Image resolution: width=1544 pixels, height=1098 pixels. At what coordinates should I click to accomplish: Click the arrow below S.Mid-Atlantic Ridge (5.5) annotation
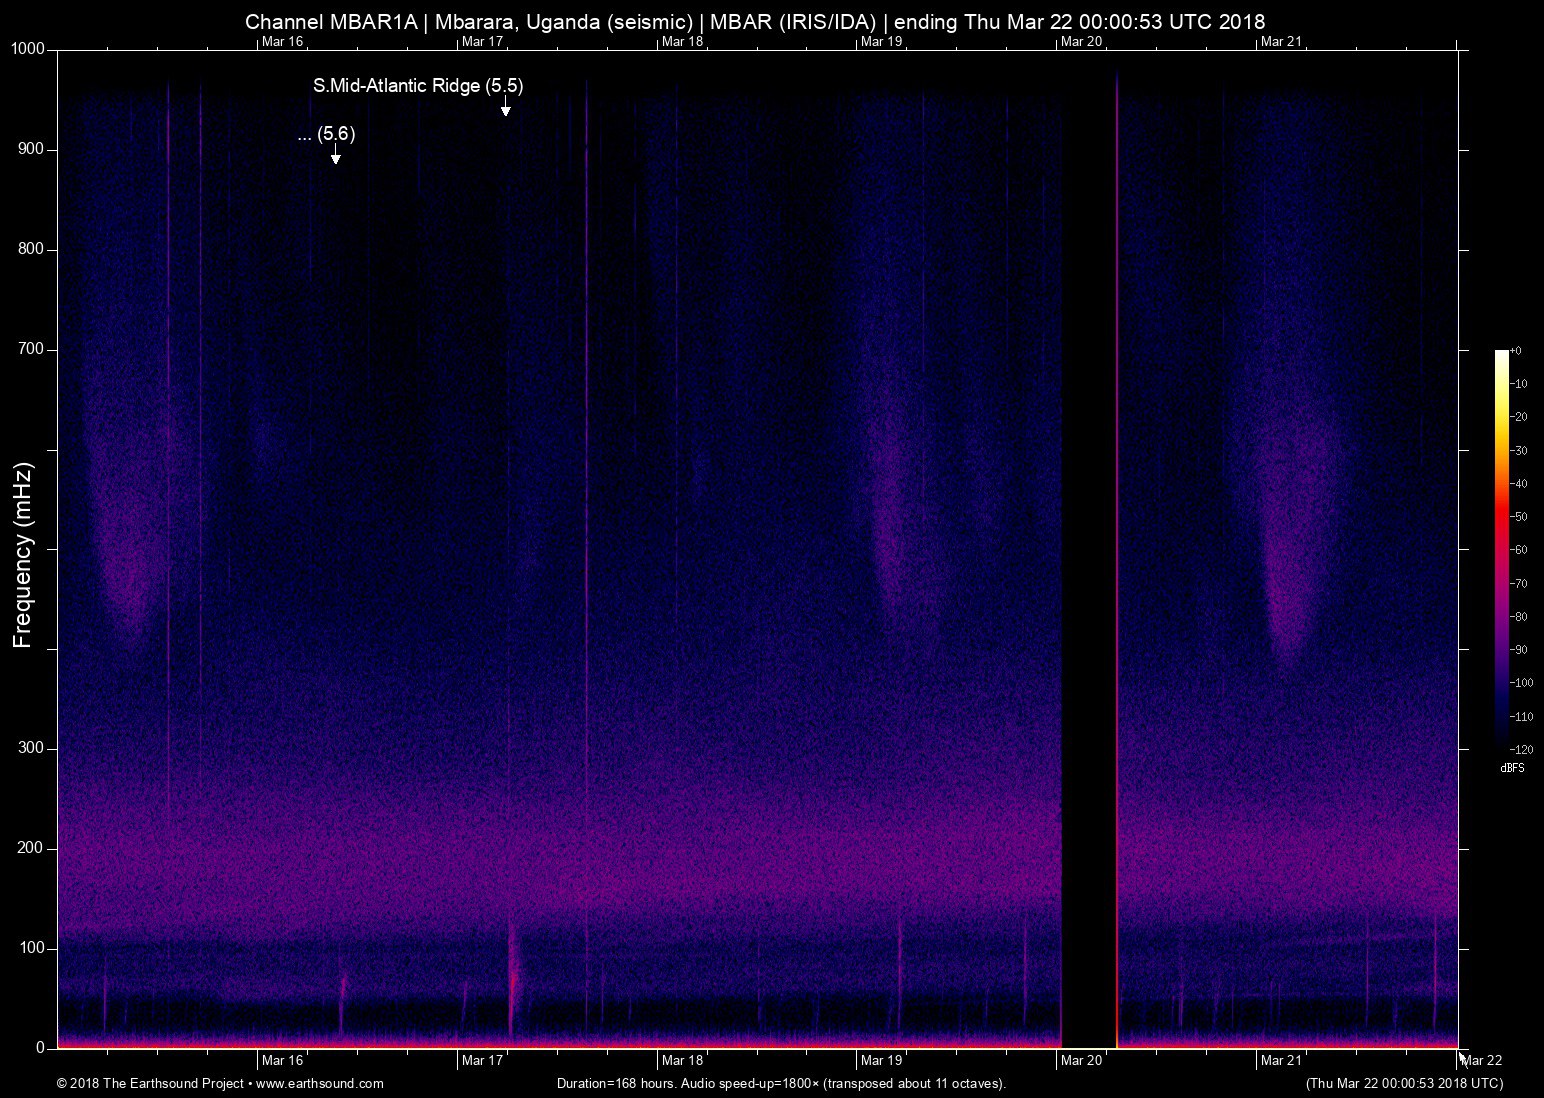(x=506, y=108)
